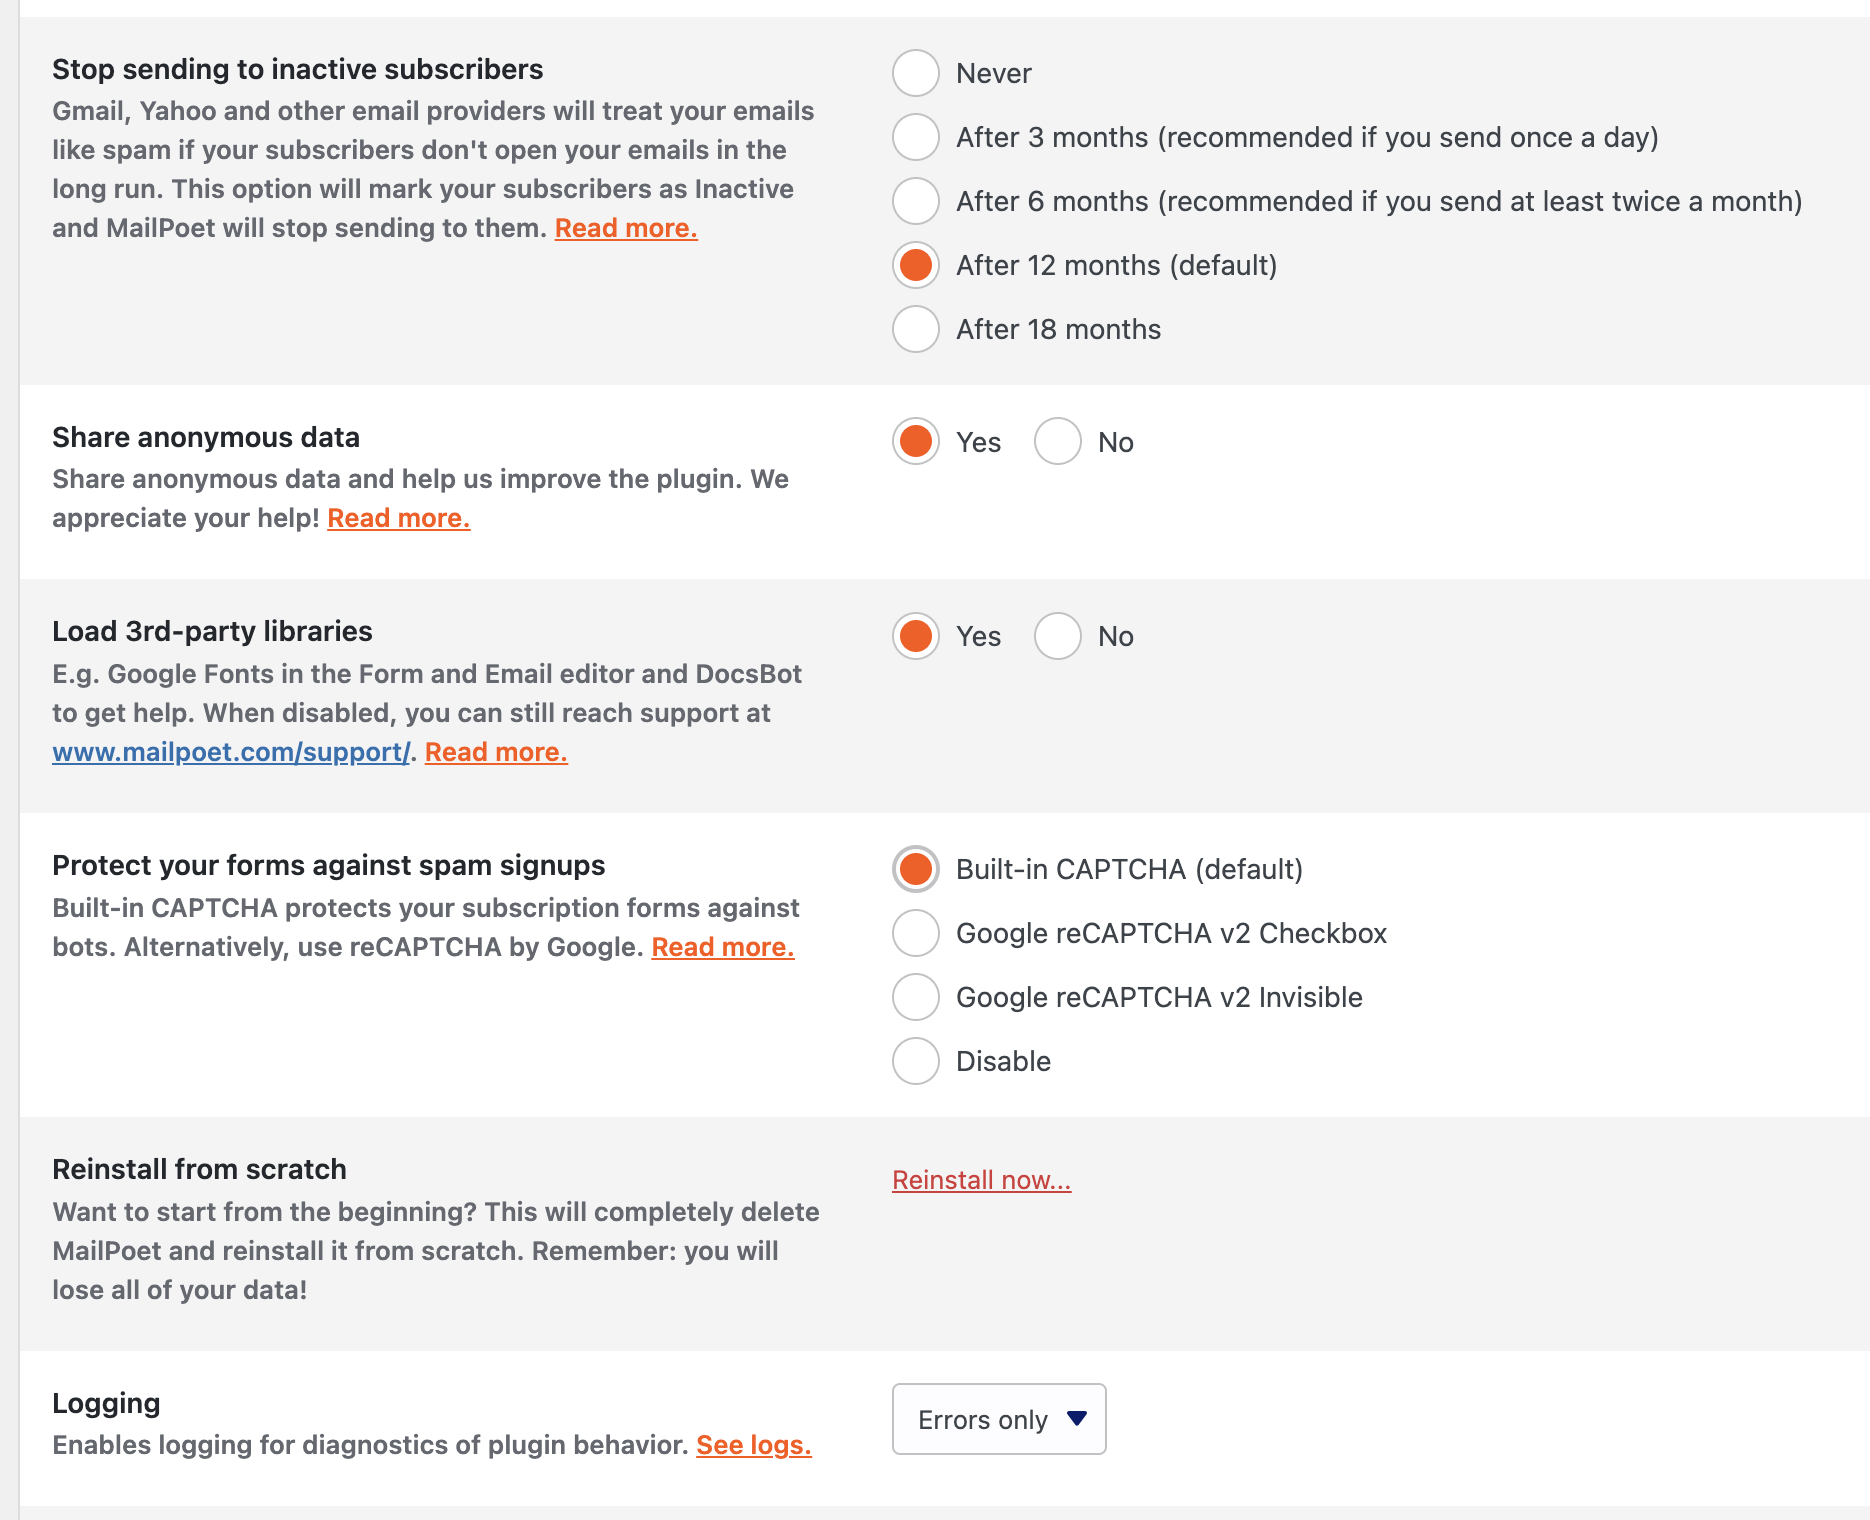Open Read more about inactive subscribers
Screen dimensions: 1870x1520
[x=626, y=228]
